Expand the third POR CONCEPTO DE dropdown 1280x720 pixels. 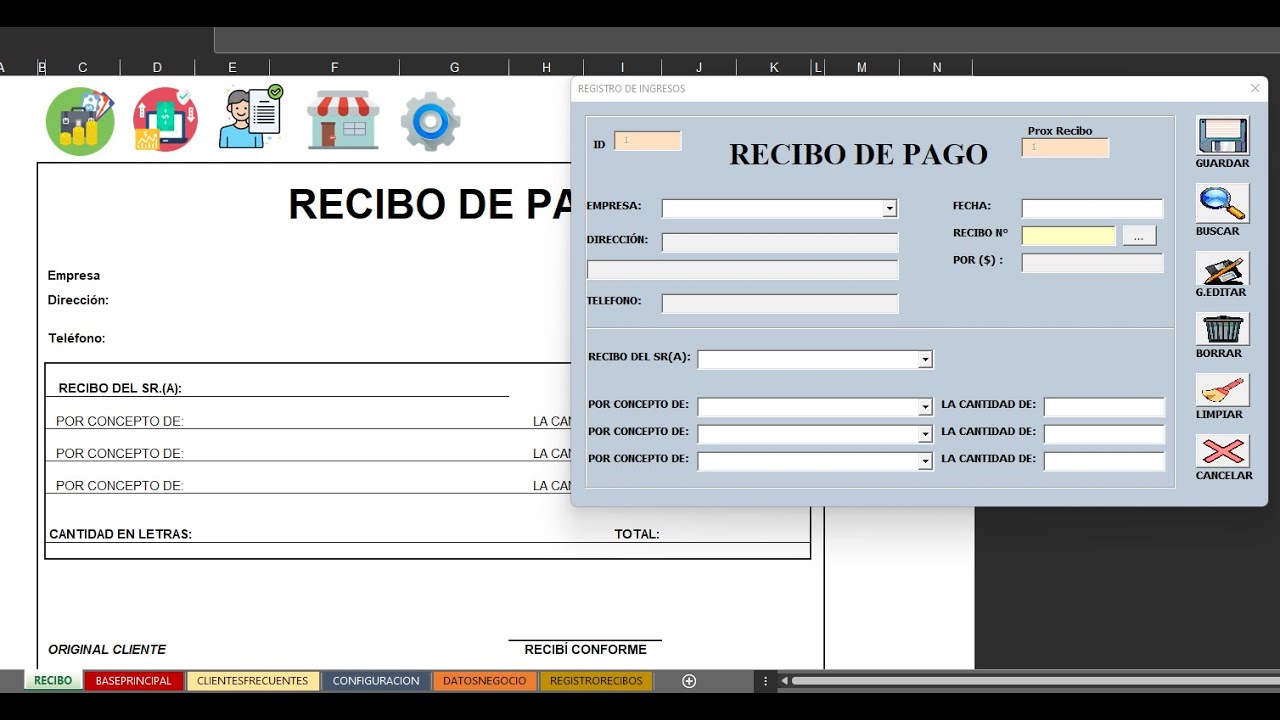pyautogui.click(x=925, y=461)
